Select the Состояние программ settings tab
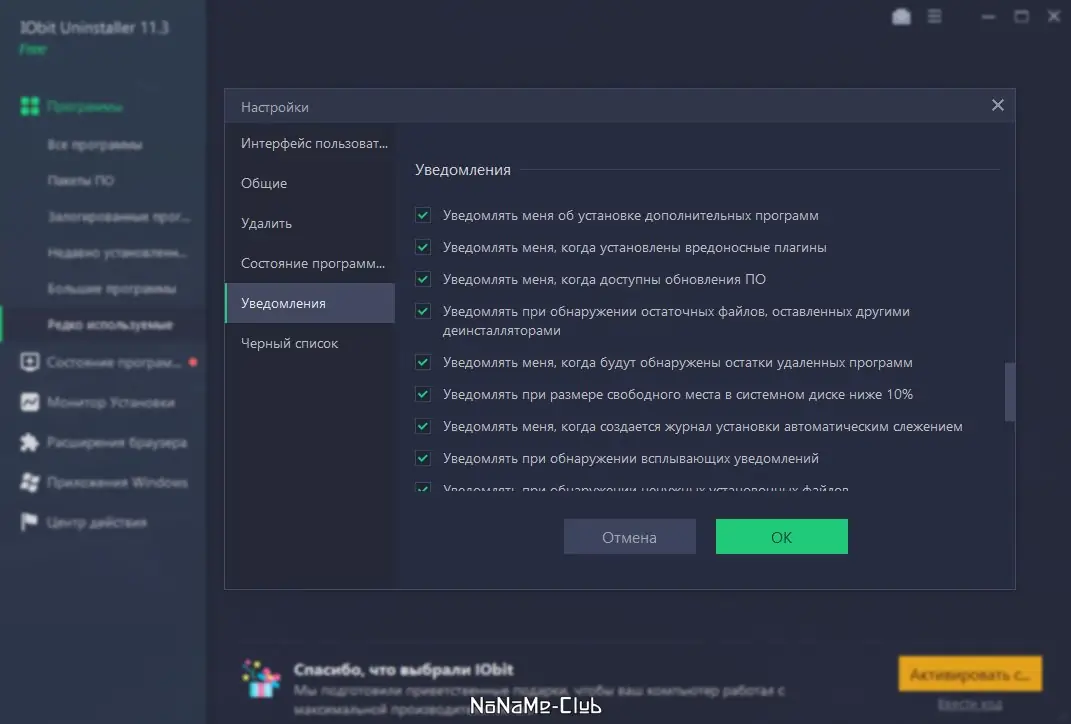Image resolution: width=1071 pixels, height=724 pixels. (310, 263)
